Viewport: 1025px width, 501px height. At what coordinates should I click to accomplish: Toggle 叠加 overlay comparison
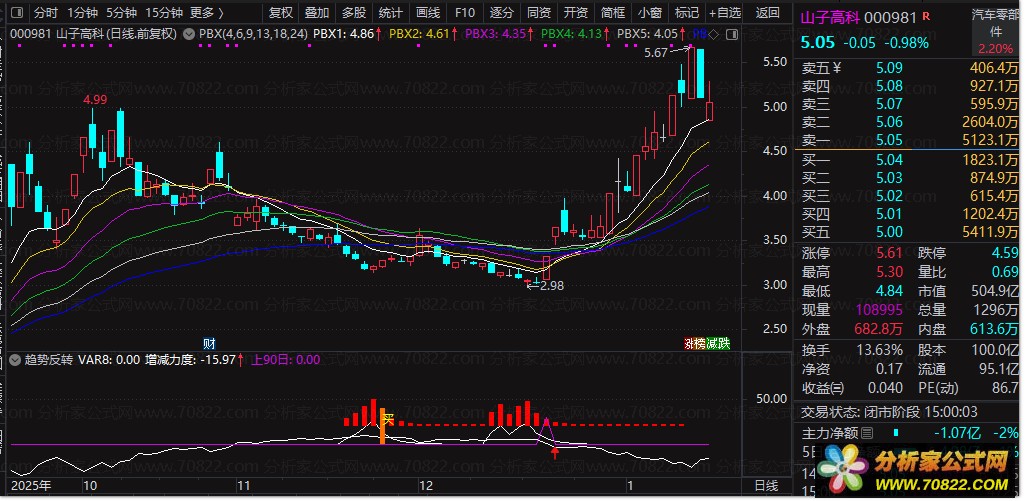pyautogui.click(x=316, y=13)
